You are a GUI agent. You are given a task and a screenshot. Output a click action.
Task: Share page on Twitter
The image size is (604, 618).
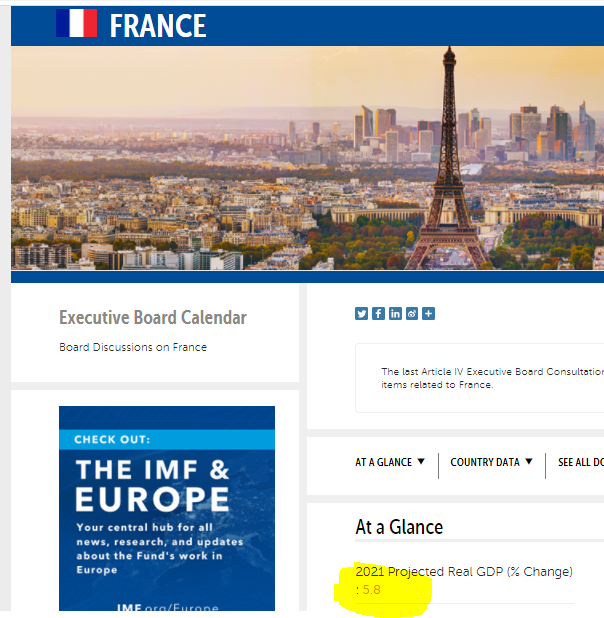click(x=362, y=314)
